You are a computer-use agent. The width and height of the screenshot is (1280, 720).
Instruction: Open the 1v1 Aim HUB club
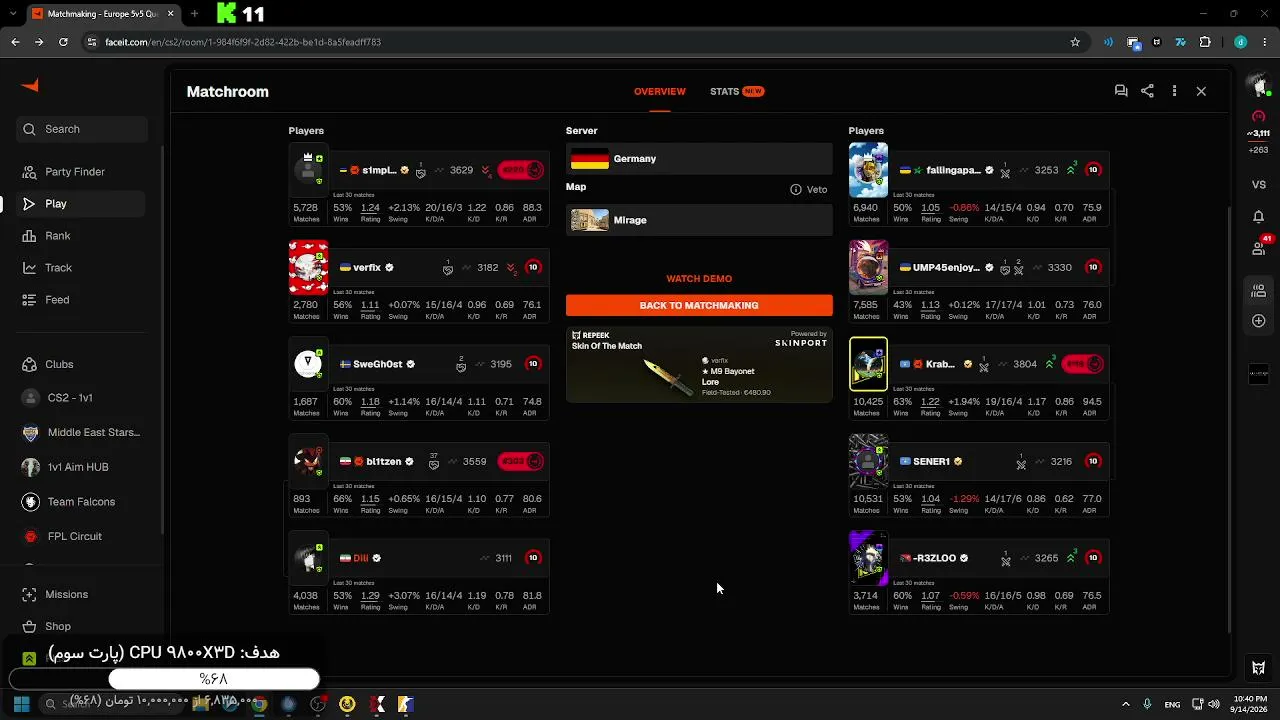(x=81, y=467)
